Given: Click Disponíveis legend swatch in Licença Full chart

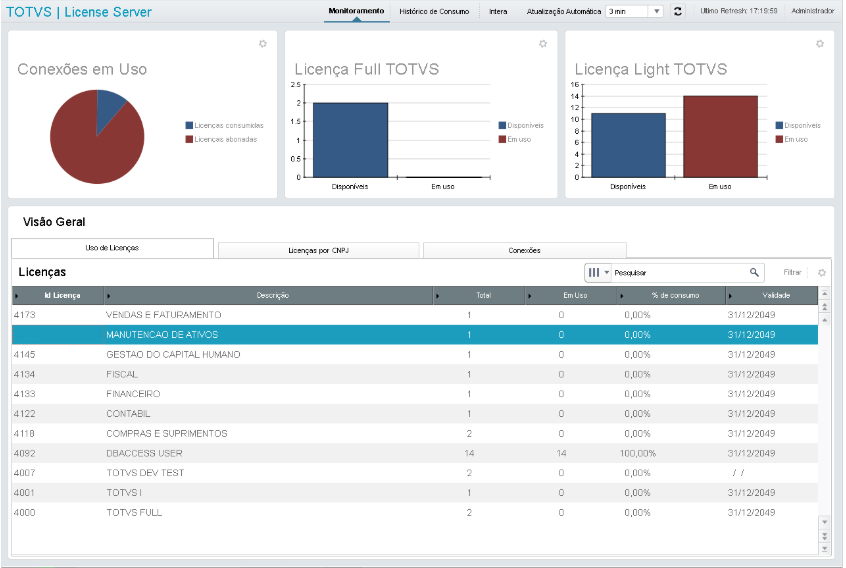Looking at the screenshot, I should point(502,125).
